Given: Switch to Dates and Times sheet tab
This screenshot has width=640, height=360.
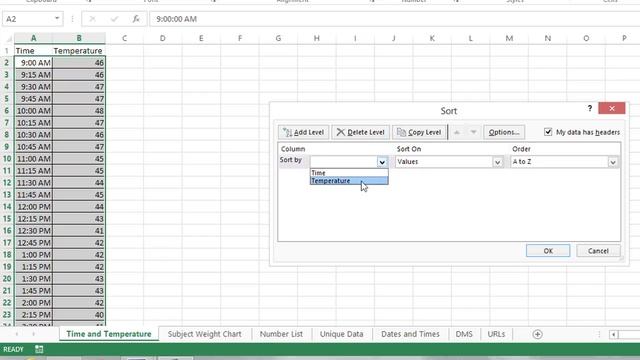Looking at the screenshot, I should pos(410,334).
